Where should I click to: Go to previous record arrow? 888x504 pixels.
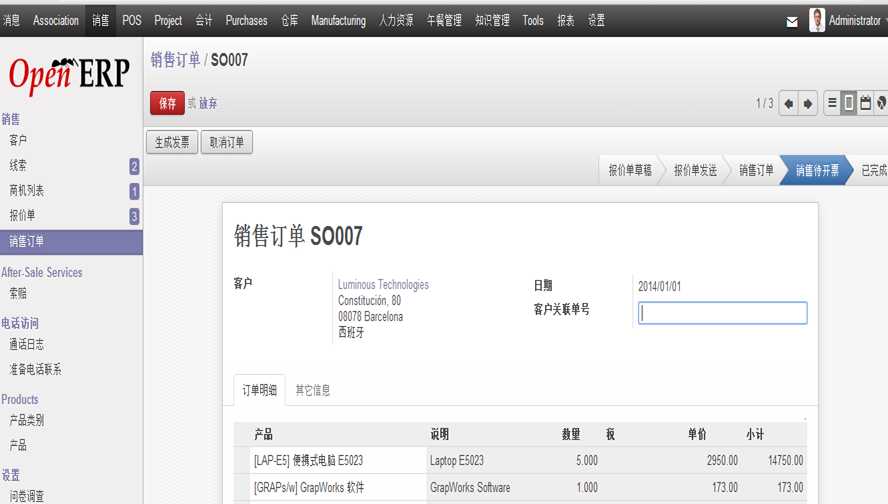coord(788,104)
